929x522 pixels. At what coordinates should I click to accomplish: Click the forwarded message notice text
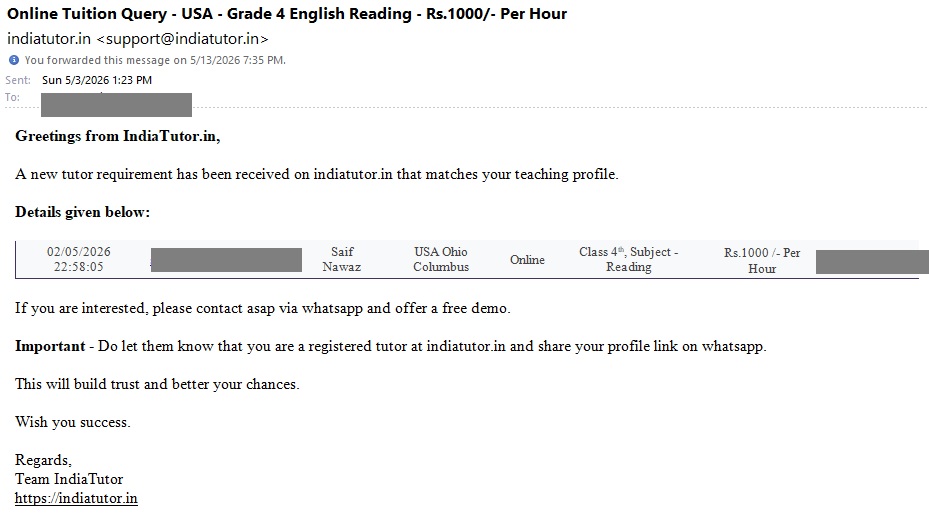155,60
